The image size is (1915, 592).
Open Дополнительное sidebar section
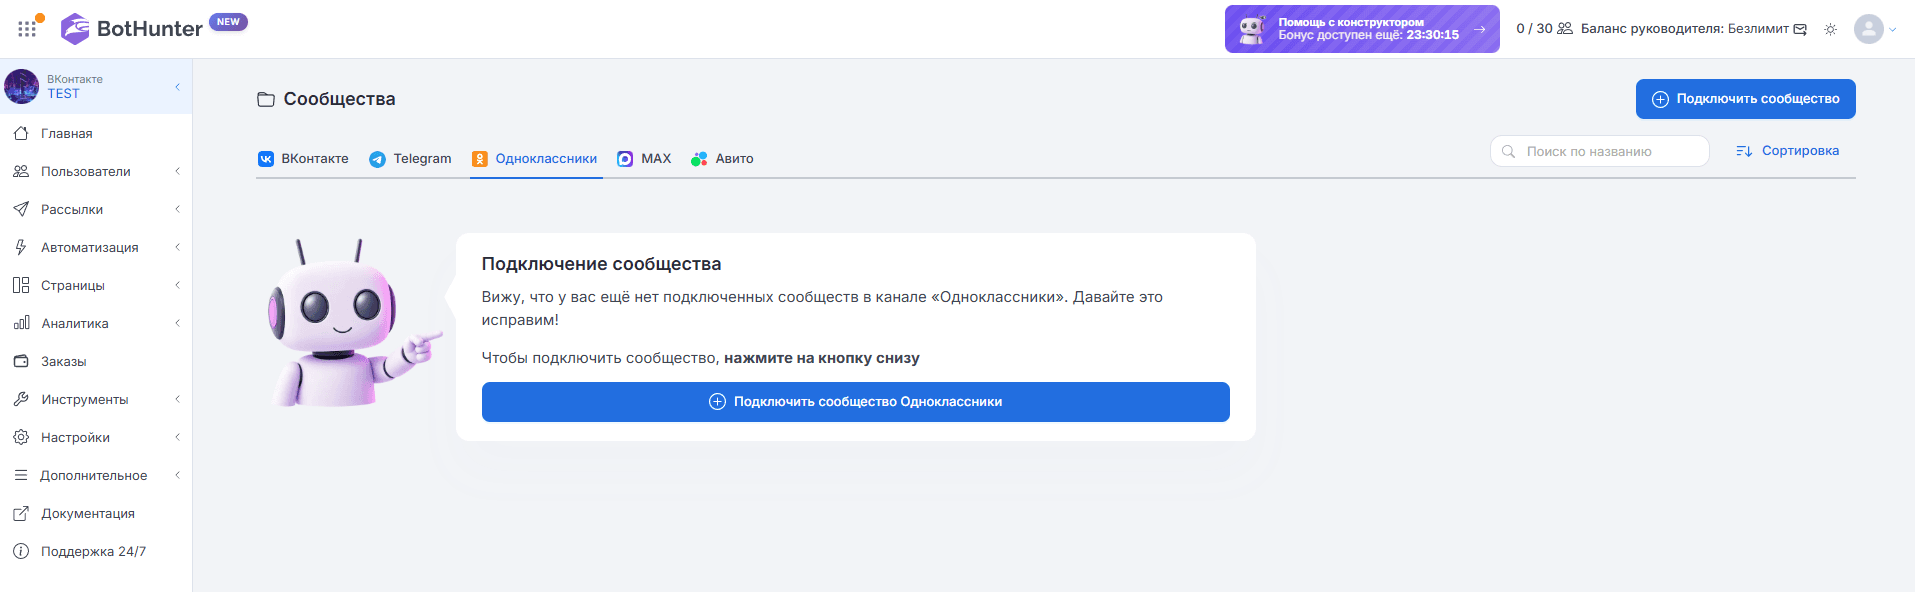[x=96, y=475]
